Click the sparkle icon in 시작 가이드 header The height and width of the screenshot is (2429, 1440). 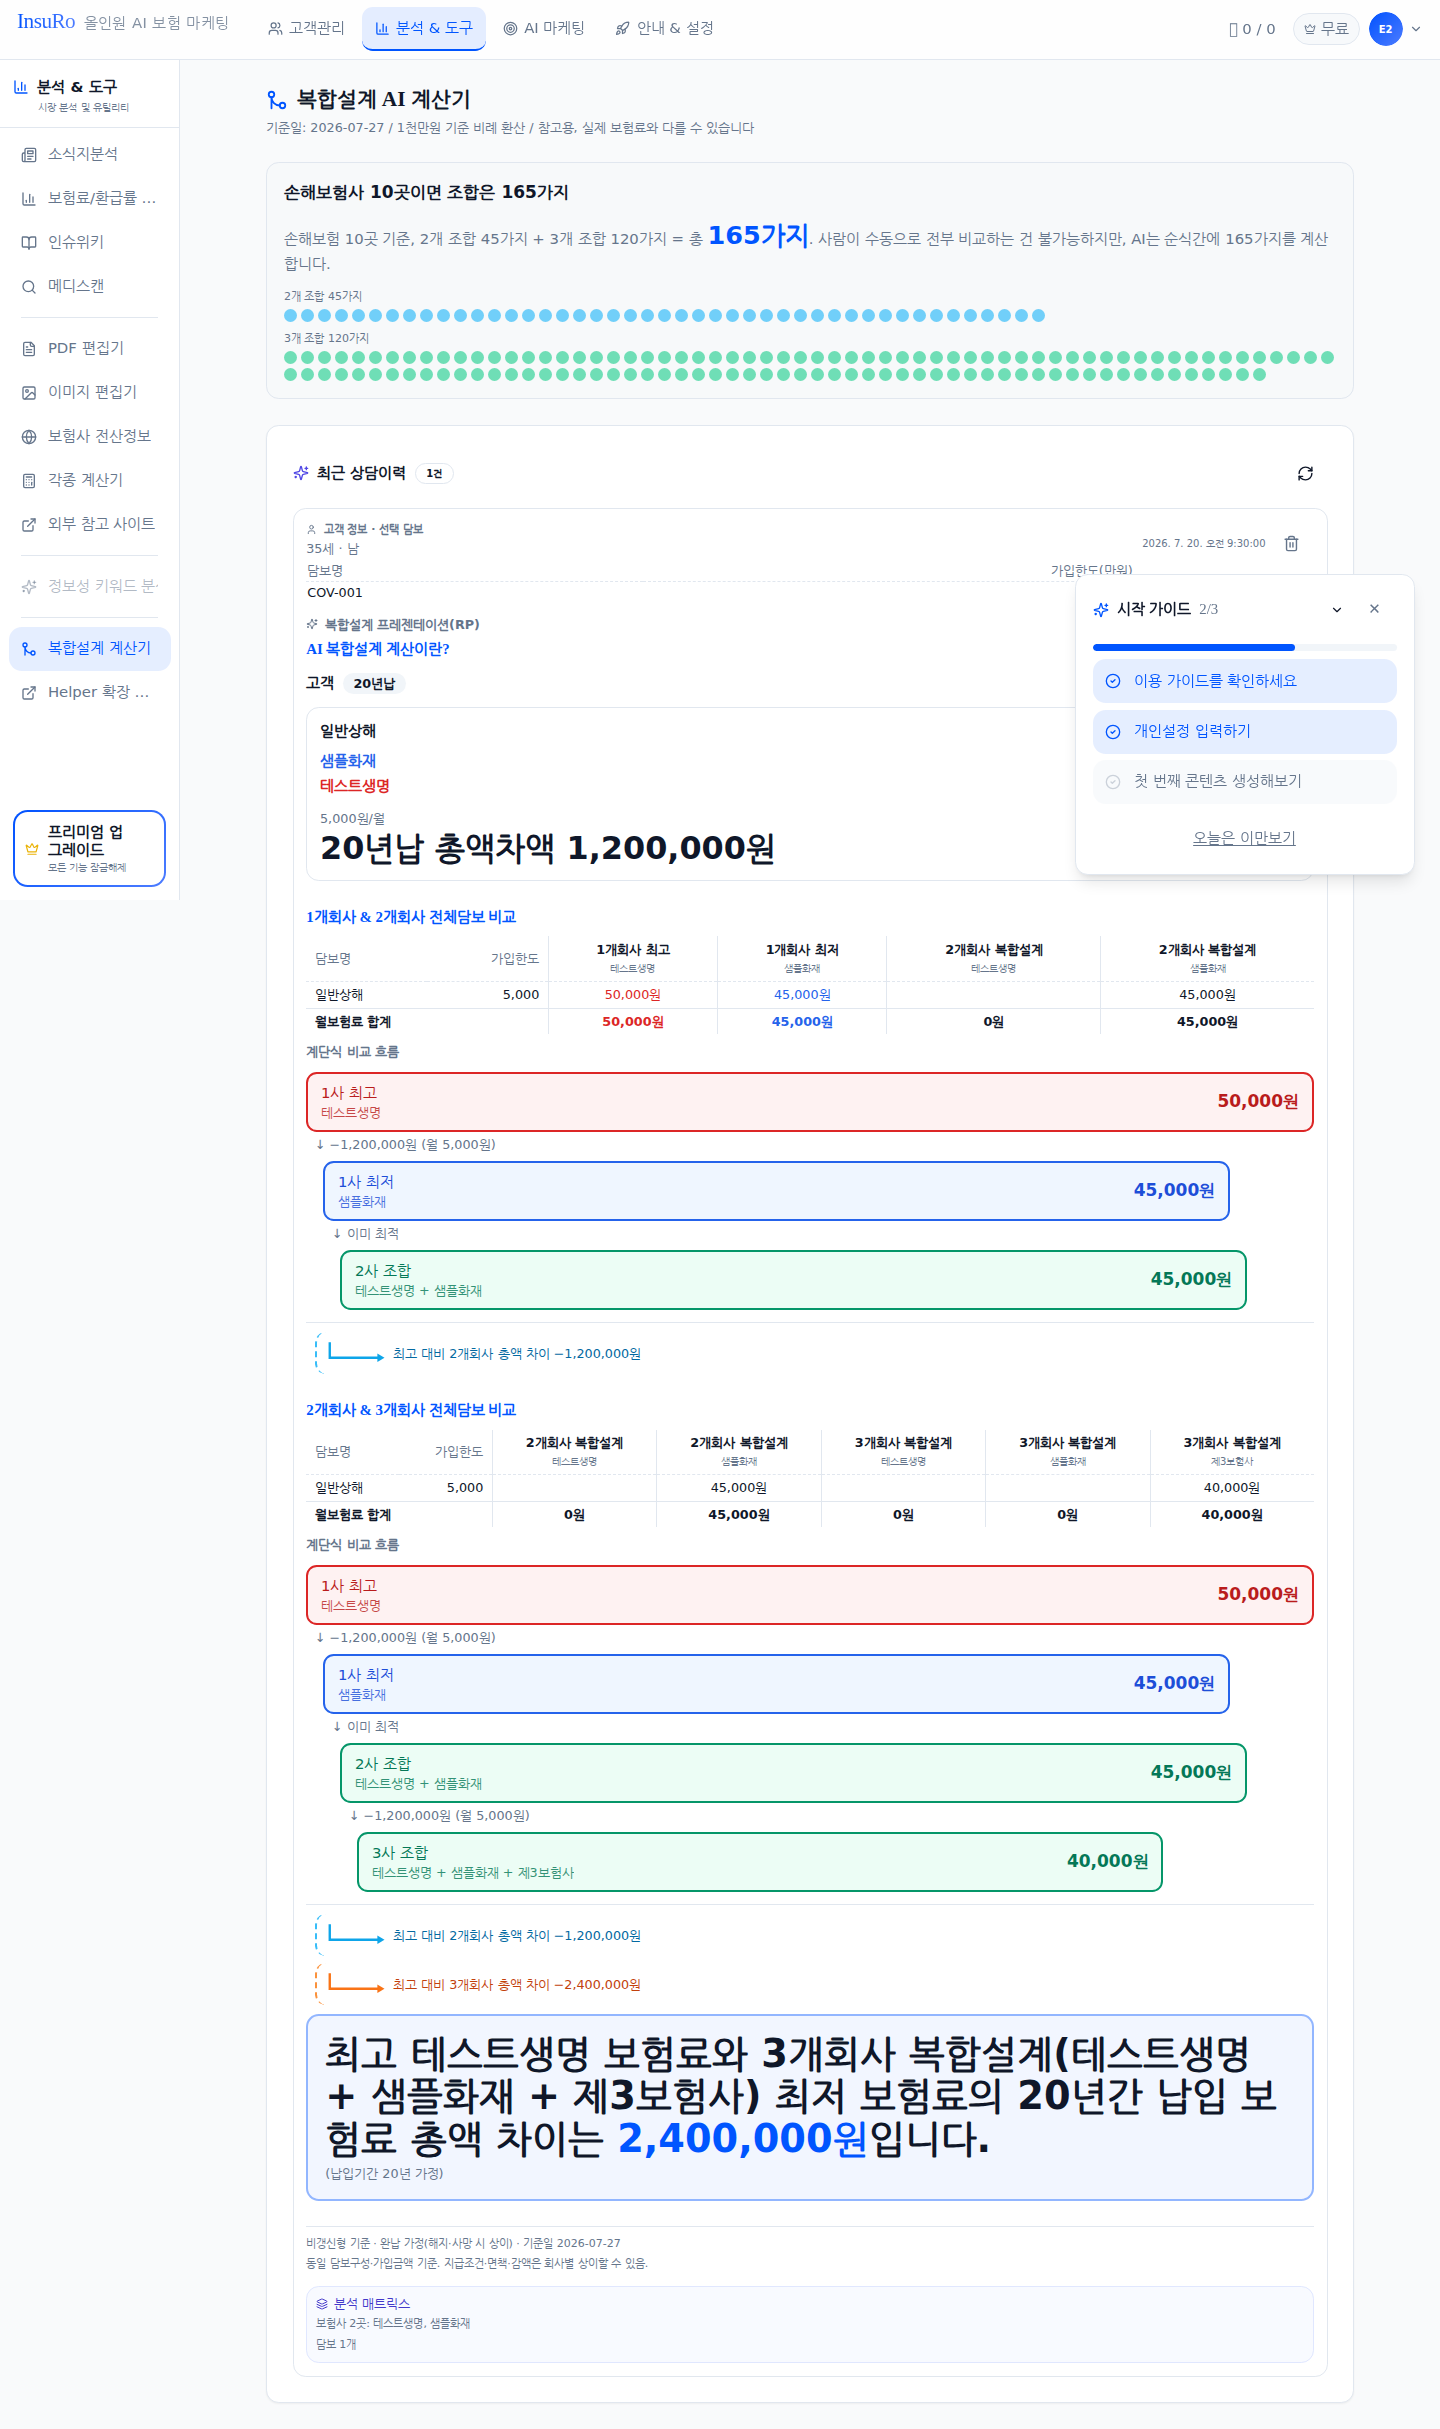click(1101, 609)
